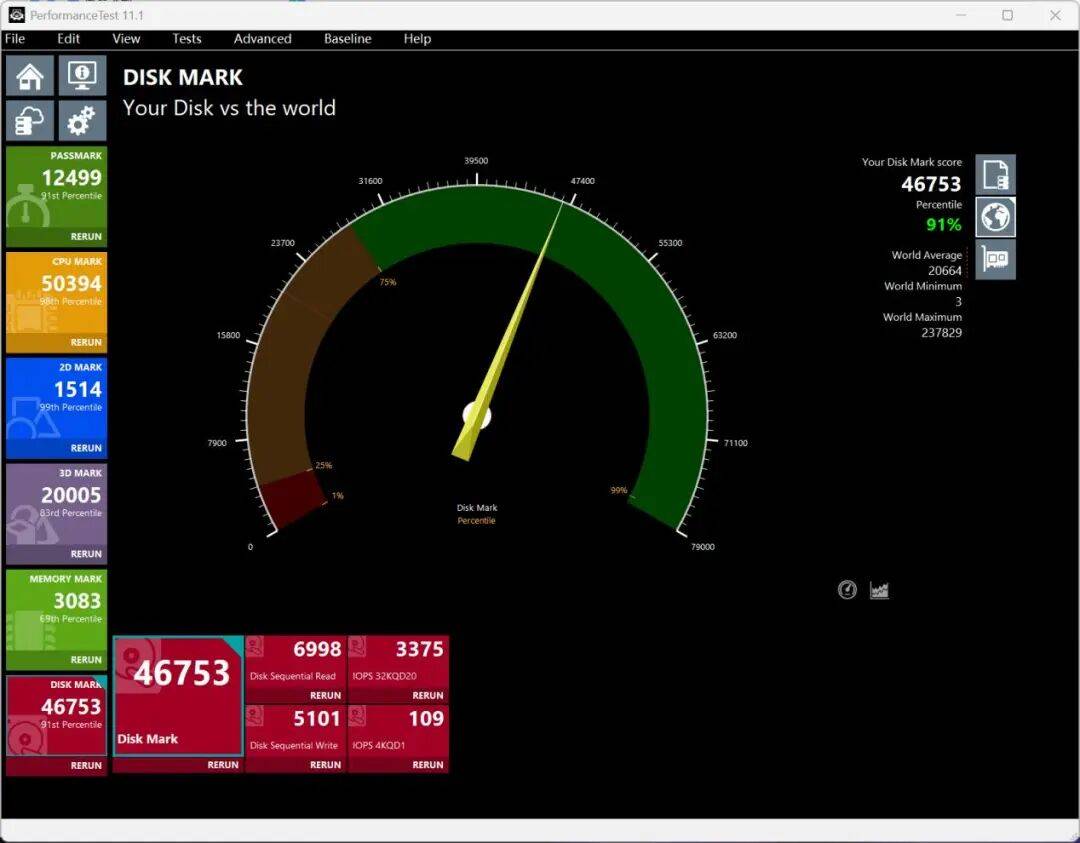Click the orange Percentile gauge caption
This screenshot has height=843, width=1080.
[x=477, y=521]
